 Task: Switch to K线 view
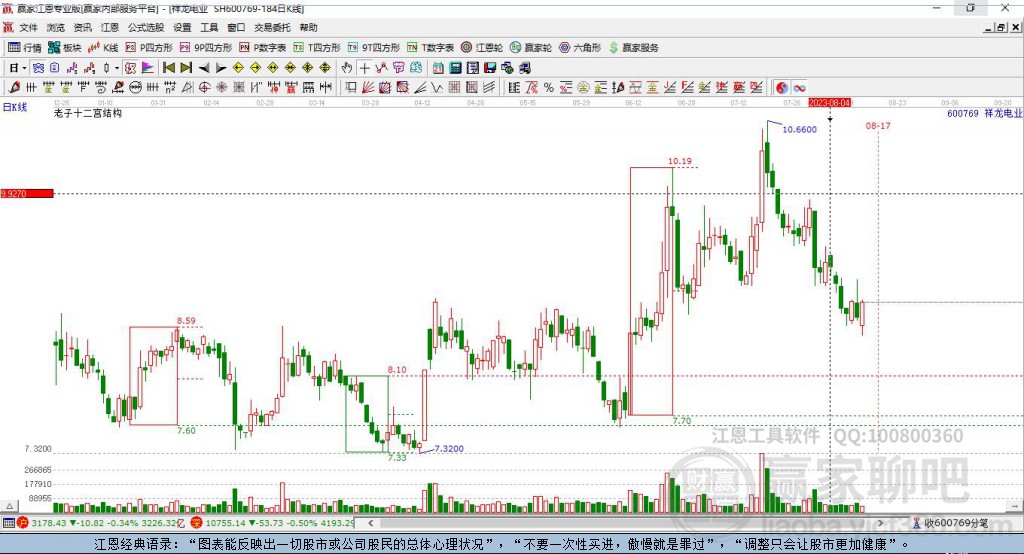click(103, 48)
